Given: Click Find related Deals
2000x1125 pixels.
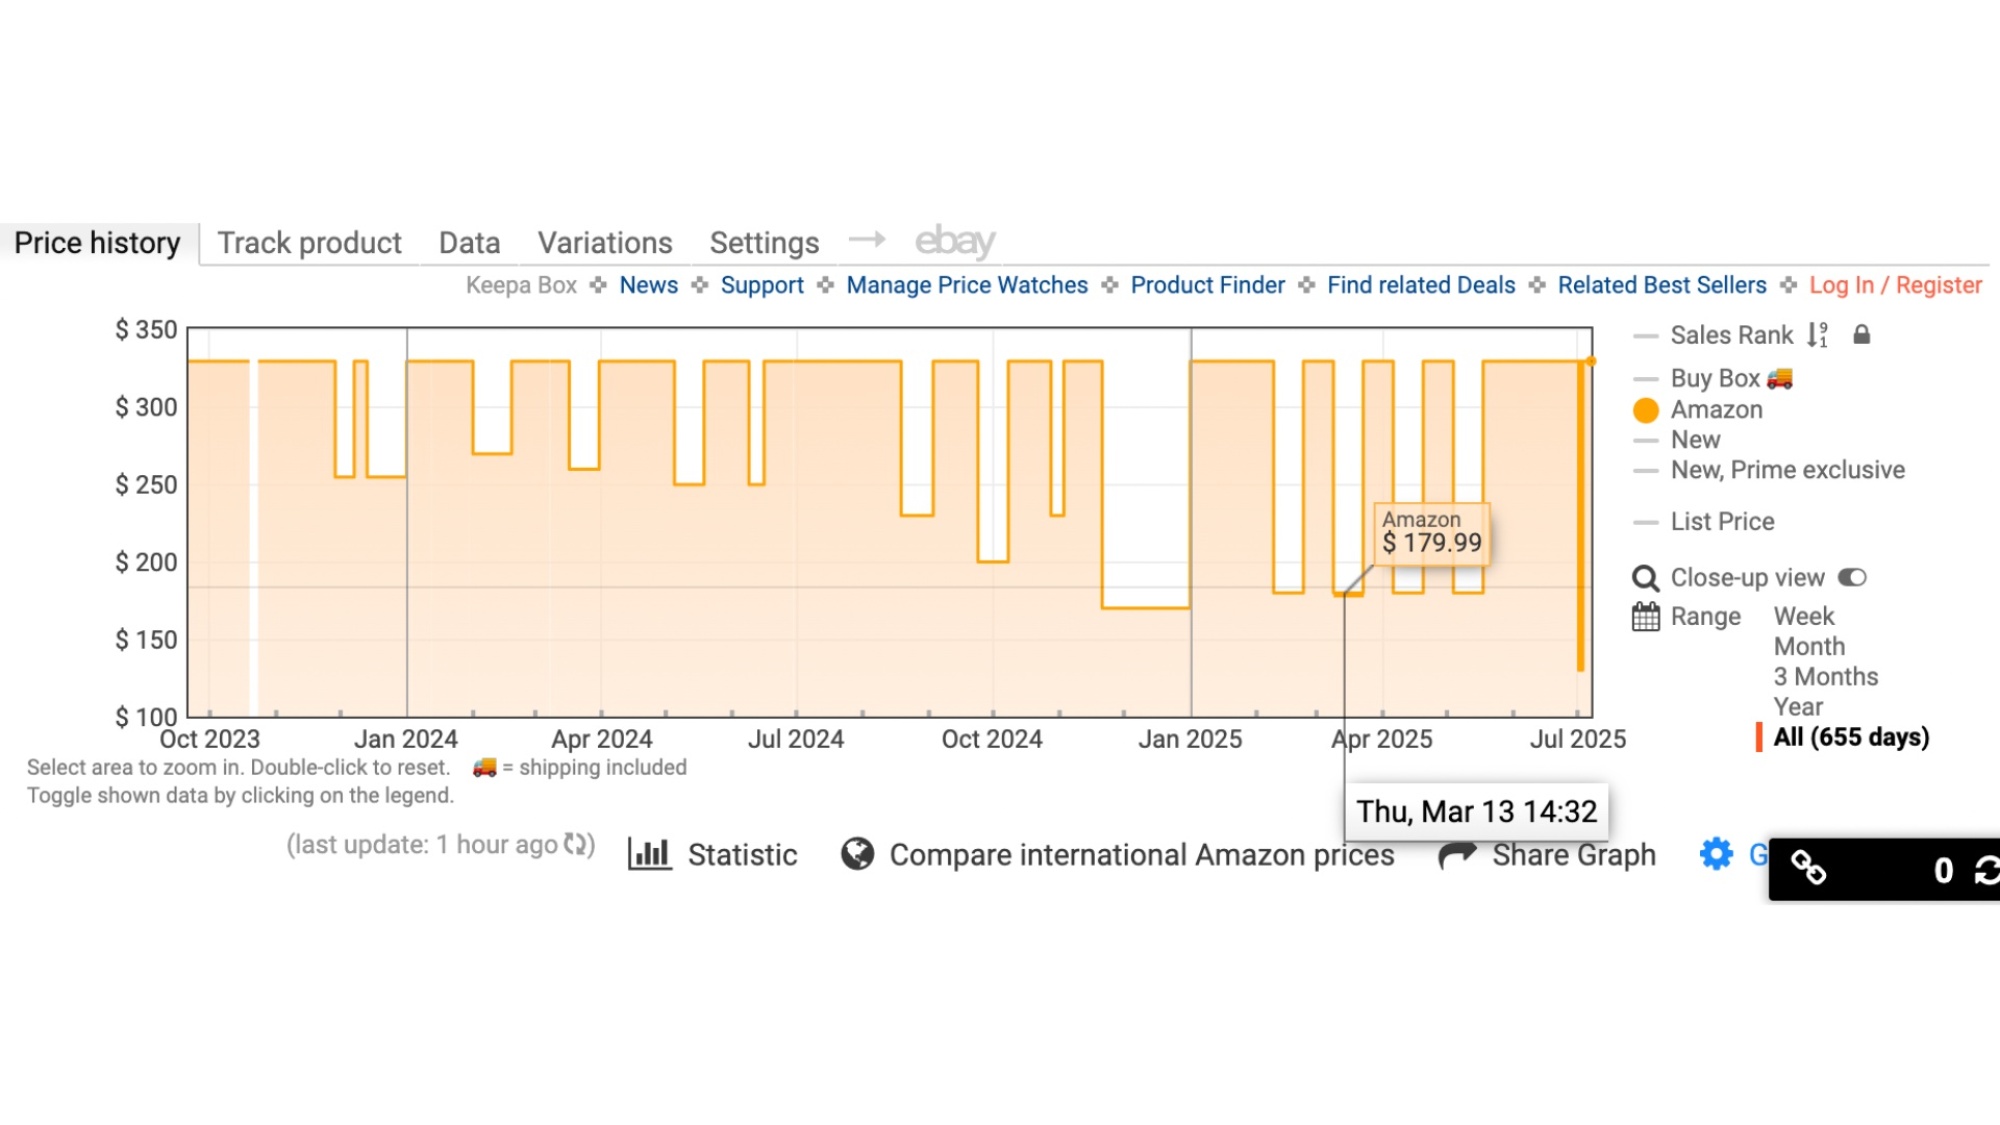Looking at the screenshot, I should (1421, 285).
